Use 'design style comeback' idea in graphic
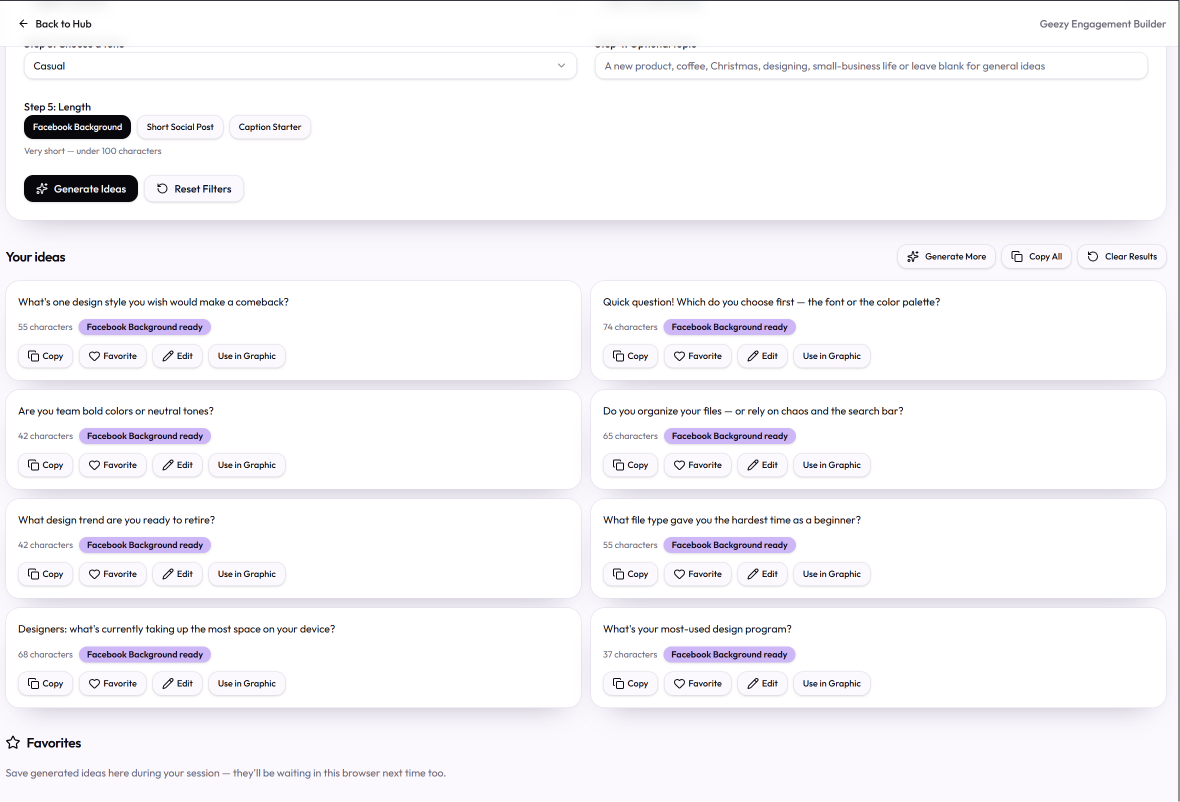This screenshot has width=1180, height=802. click(x=247, y=356)
